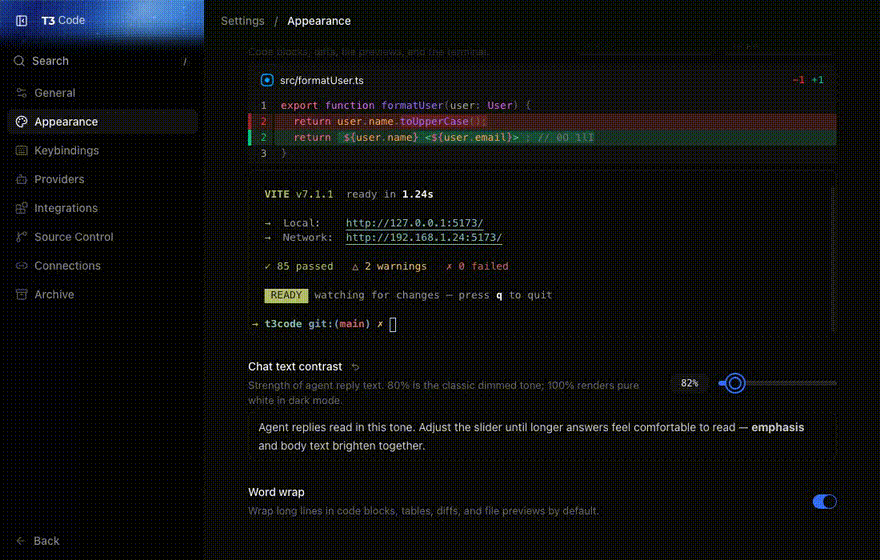Select Appearance in the sidebar
Screen dimensions: 880x560
click(x=102, y=122)
